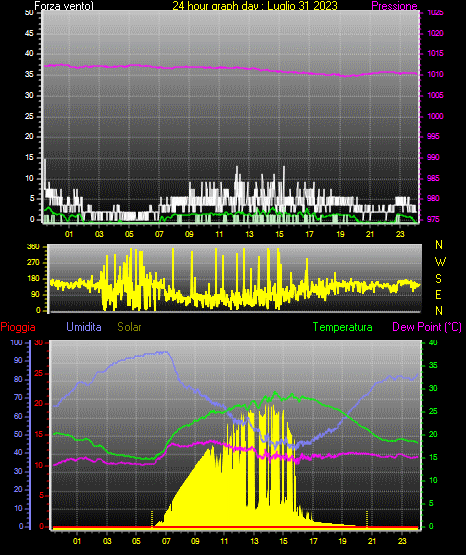
Task: Click the yellow sunset marker near hour 21
Action: tap(367, 519)
